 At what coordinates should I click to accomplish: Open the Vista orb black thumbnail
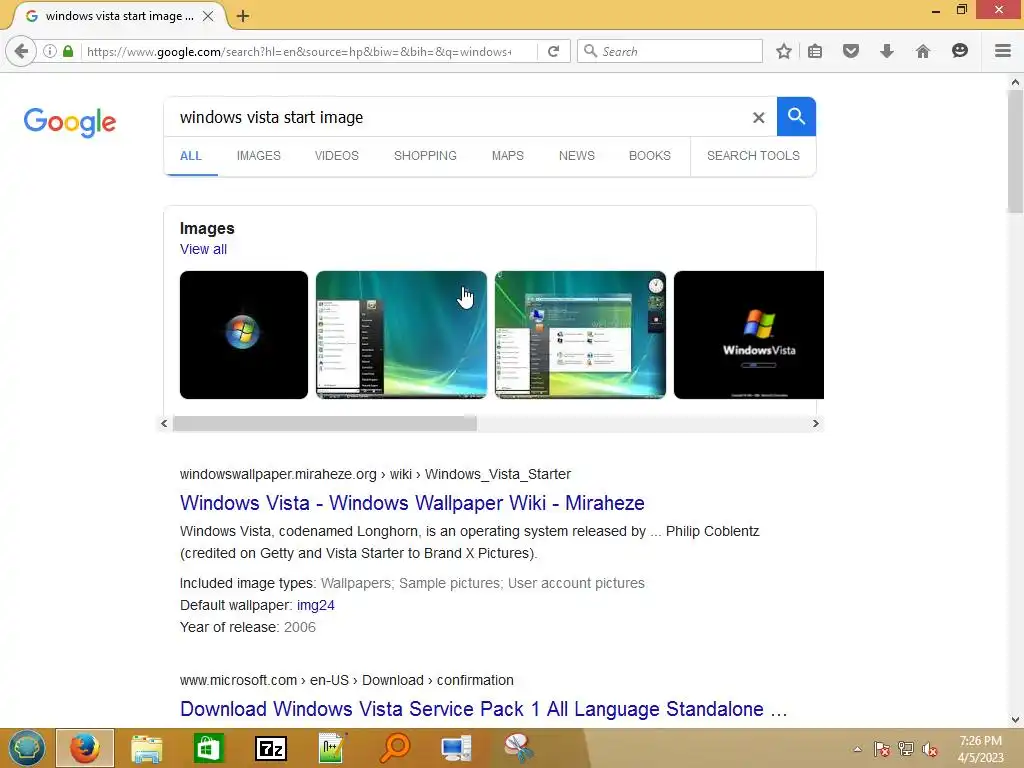[x=244, y=335]
